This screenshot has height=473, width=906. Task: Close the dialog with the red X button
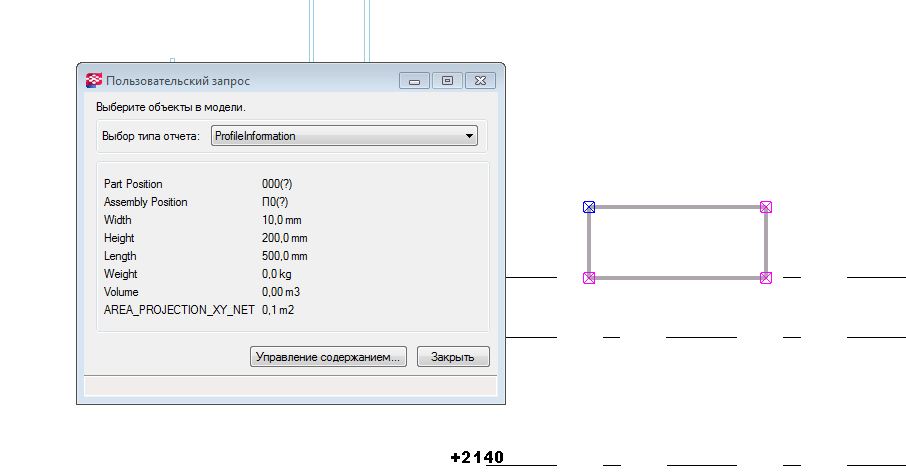(480, 81)
